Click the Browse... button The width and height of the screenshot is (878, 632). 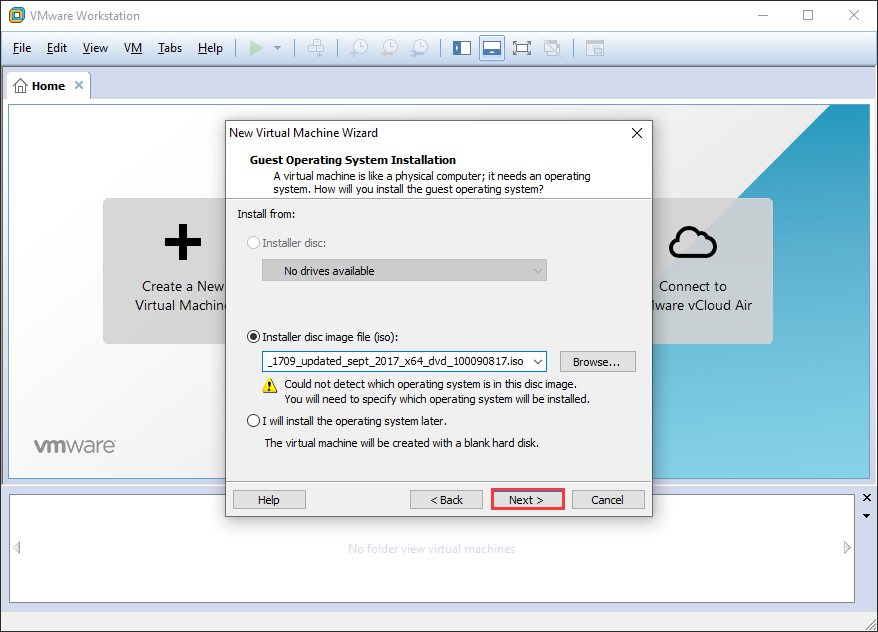click(x=597, y=362)
